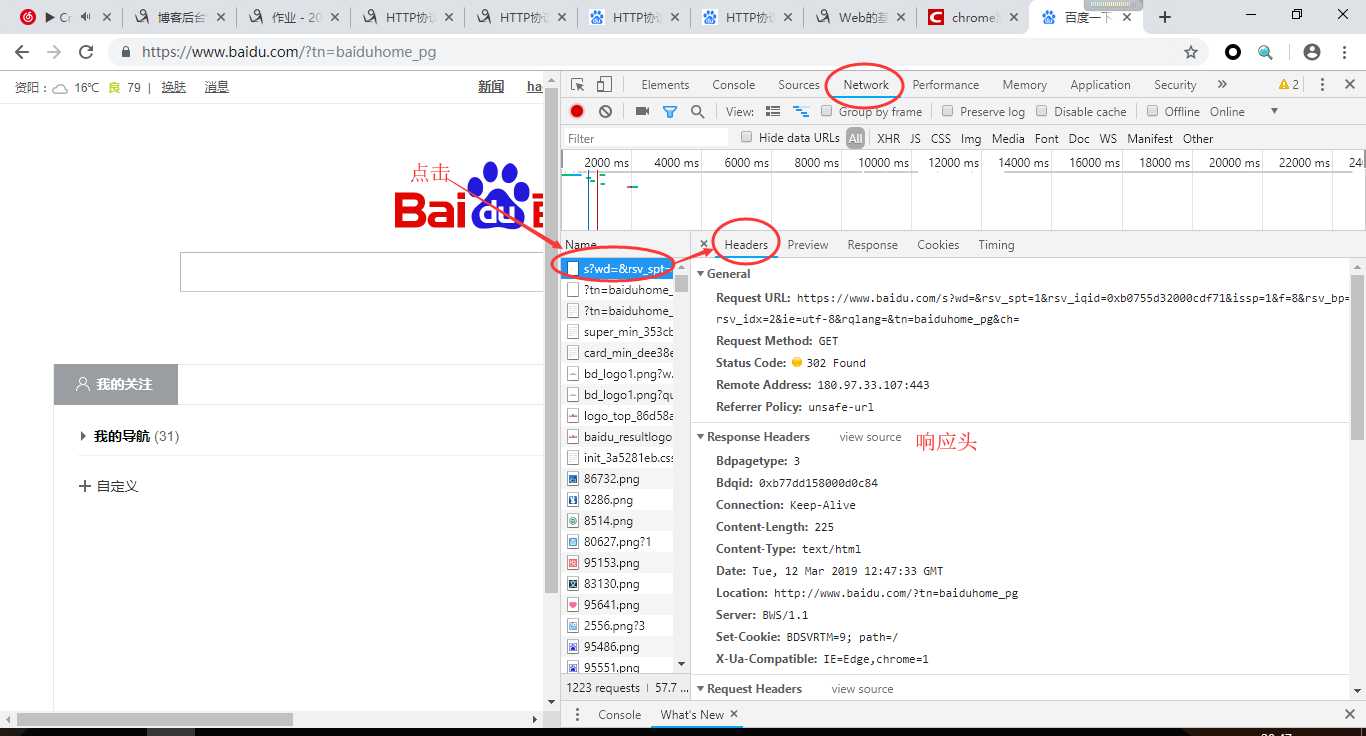The image size is (1366, 736).
Task: Collapse the Request Headers section
Action: pos(701,689)
